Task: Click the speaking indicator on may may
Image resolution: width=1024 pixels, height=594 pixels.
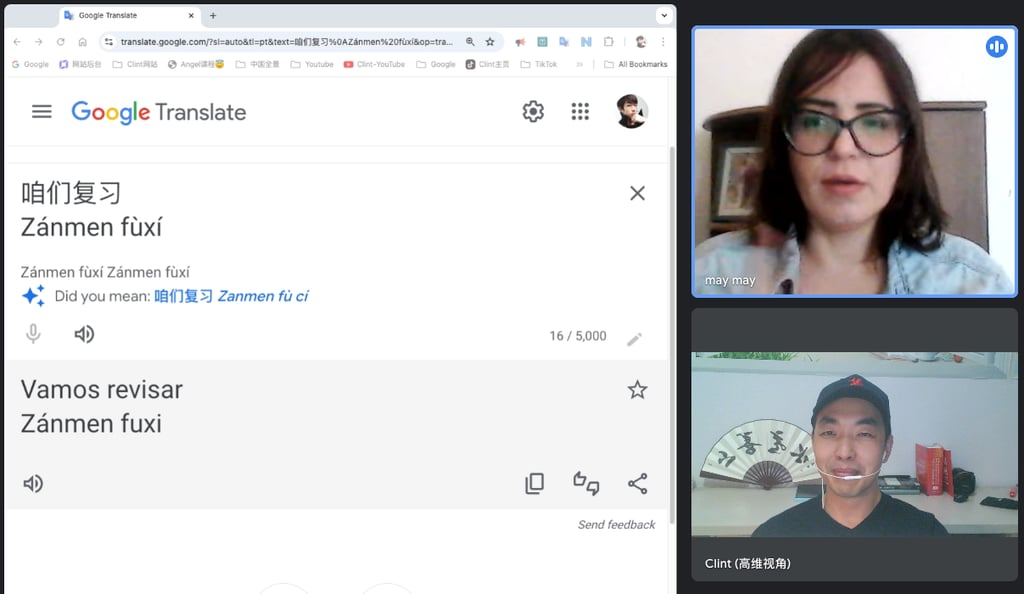Action: [x=997, y=46]
